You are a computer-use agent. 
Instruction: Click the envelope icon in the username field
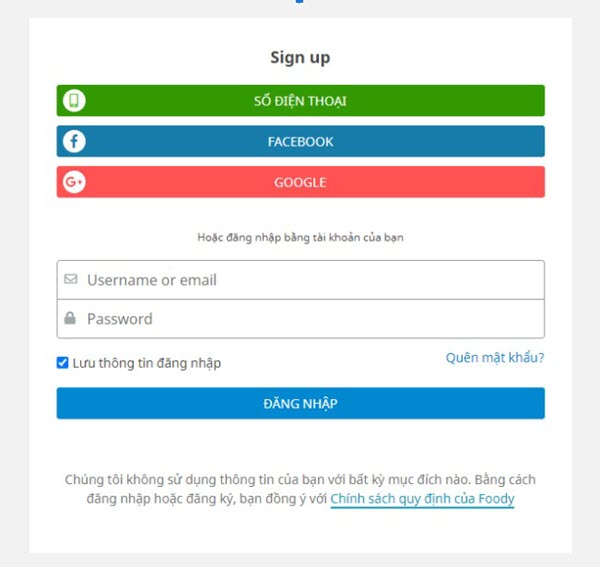(70, 280)
